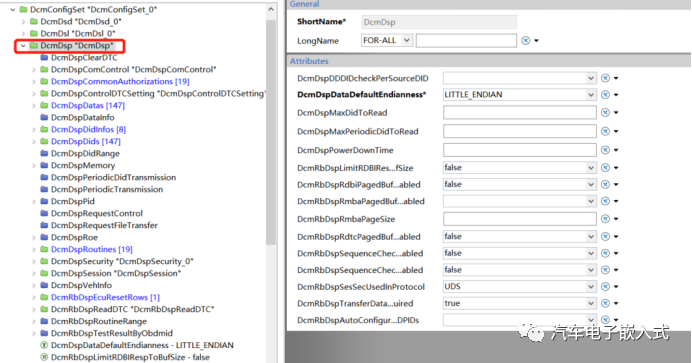692x363 pixels.
Task: Open the DcmRbDspRmbaPagedBuf...abled dropdown
Action: point(591,201)
